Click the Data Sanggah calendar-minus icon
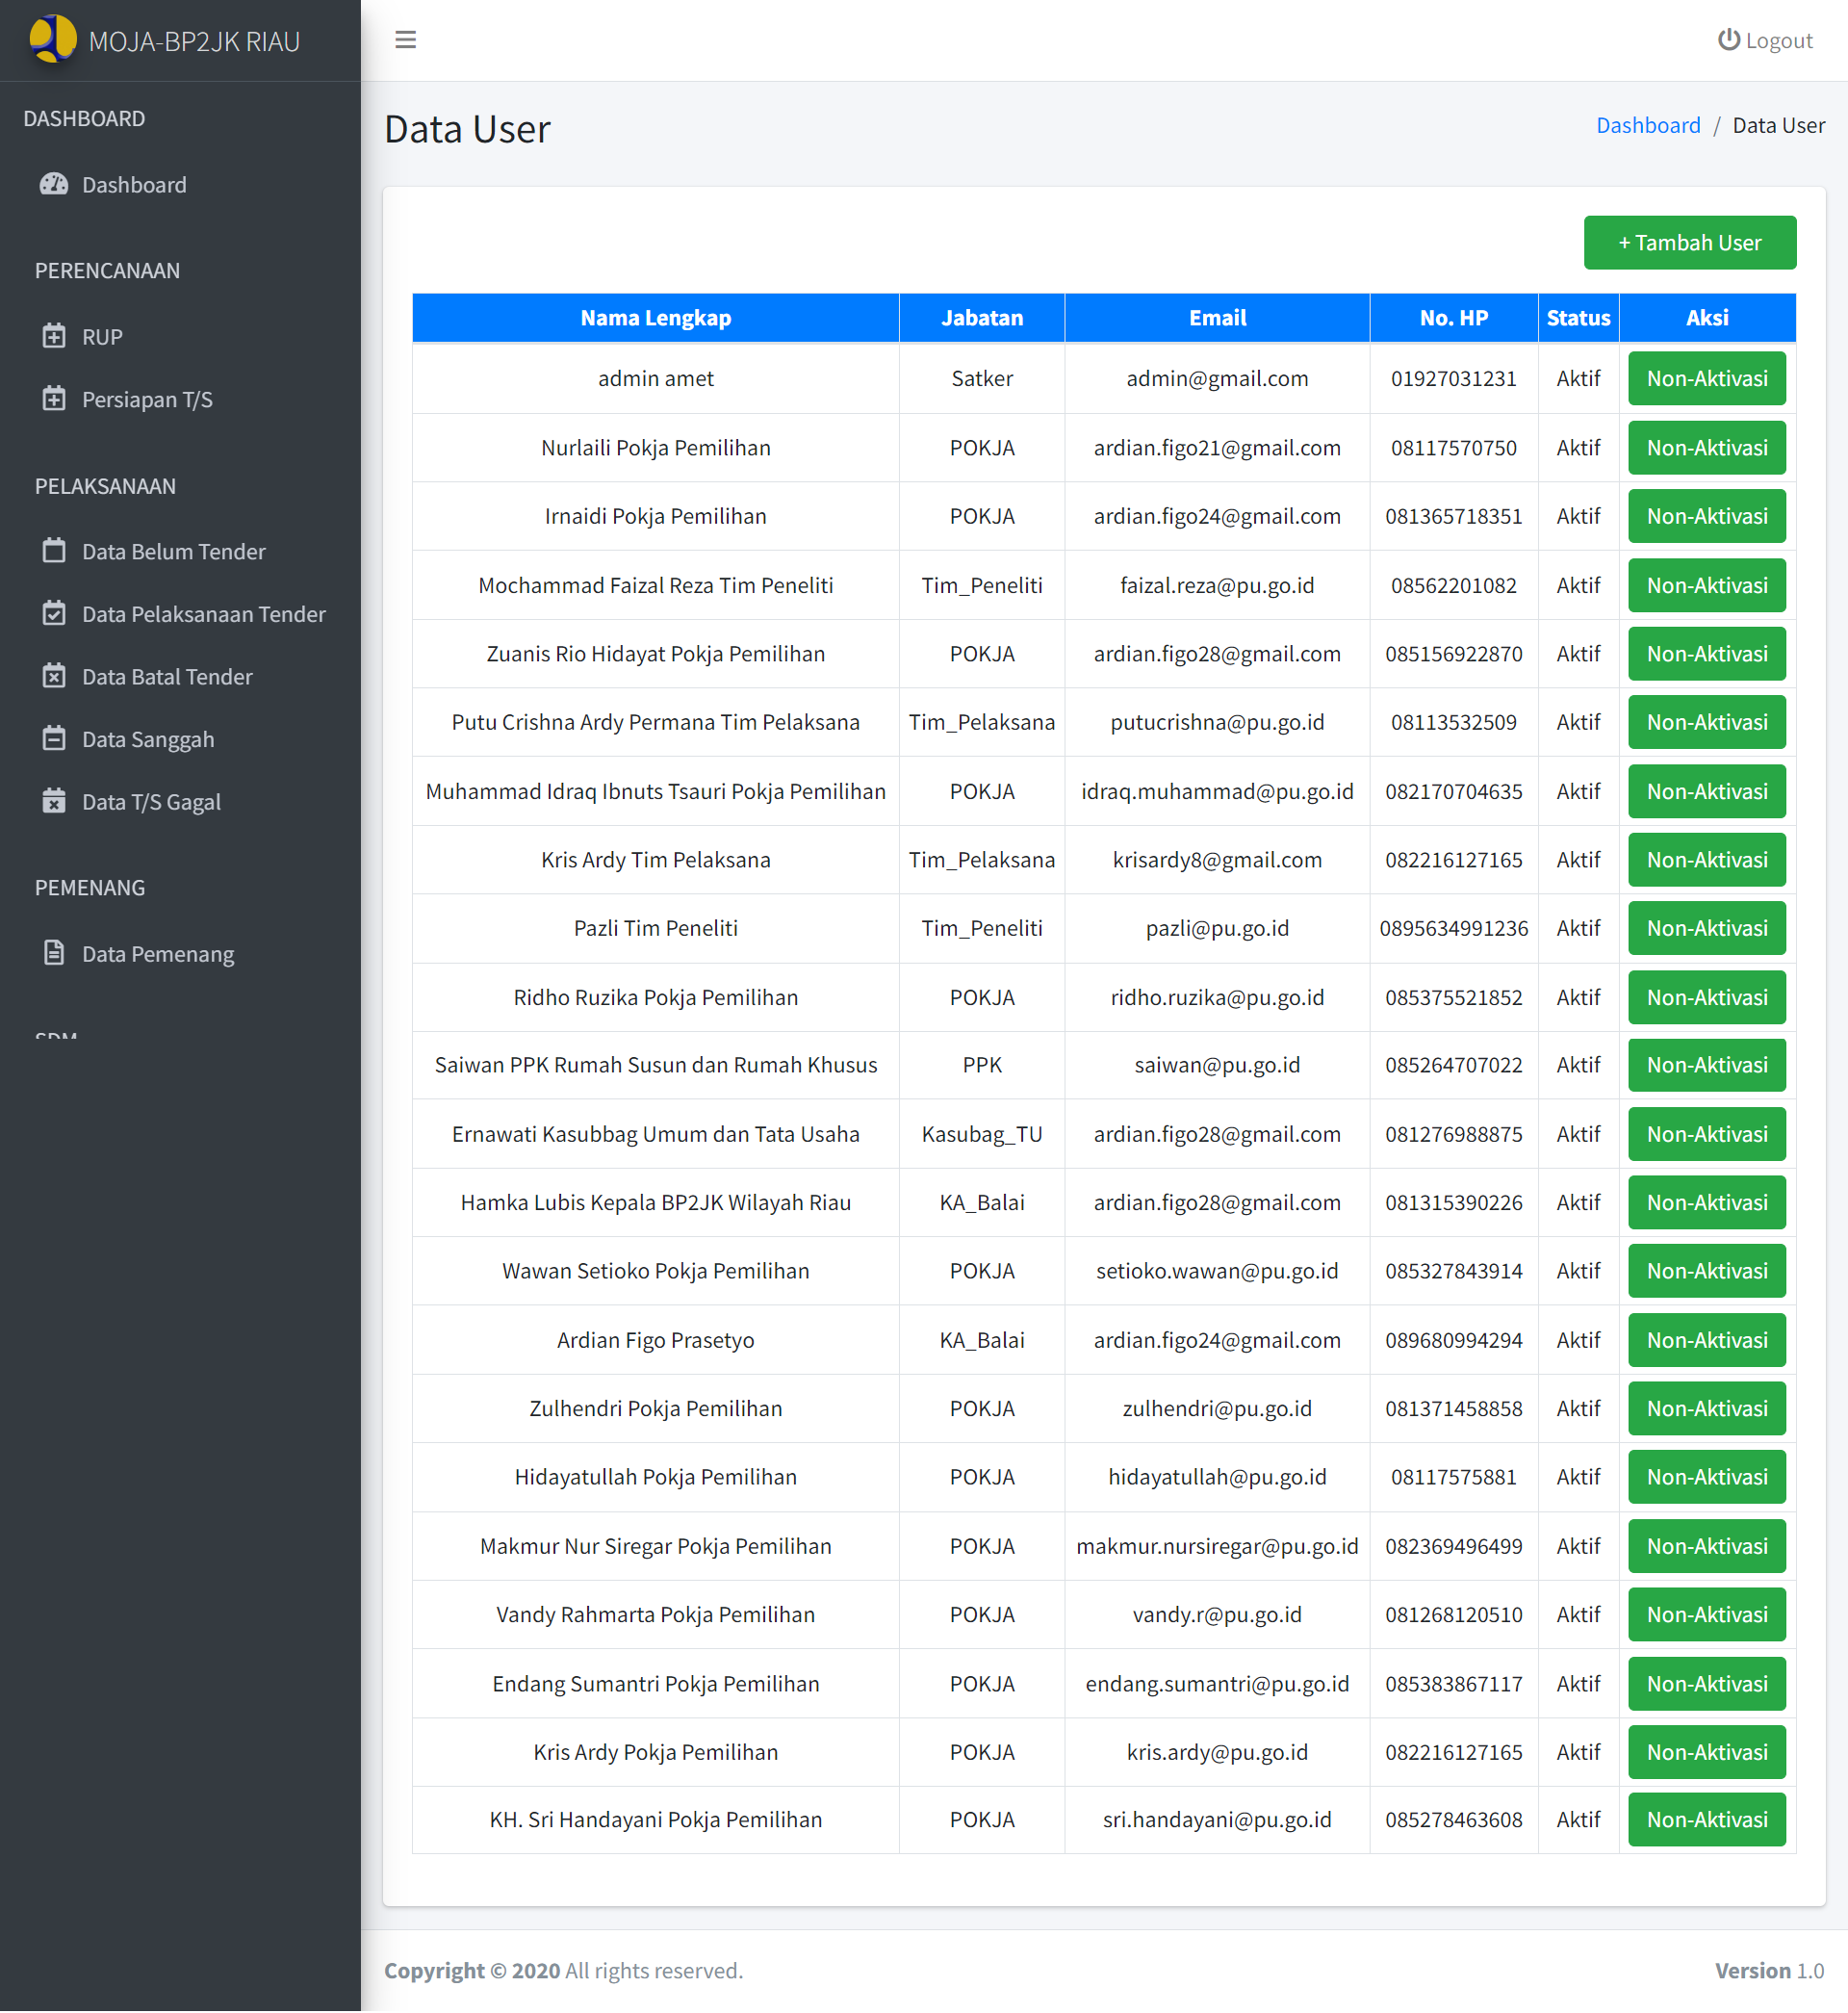The height and width of the screenshot is (2013, 1848). coord(54,739)
